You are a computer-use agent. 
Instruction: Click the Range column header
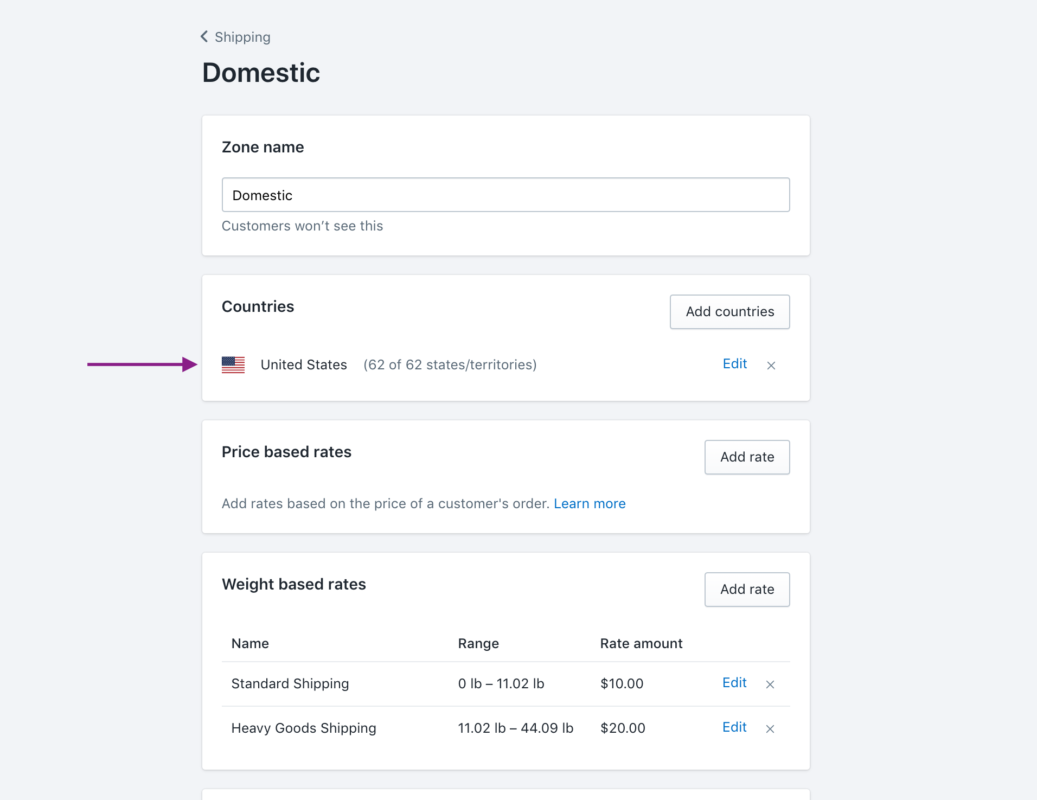click(478, 644)
